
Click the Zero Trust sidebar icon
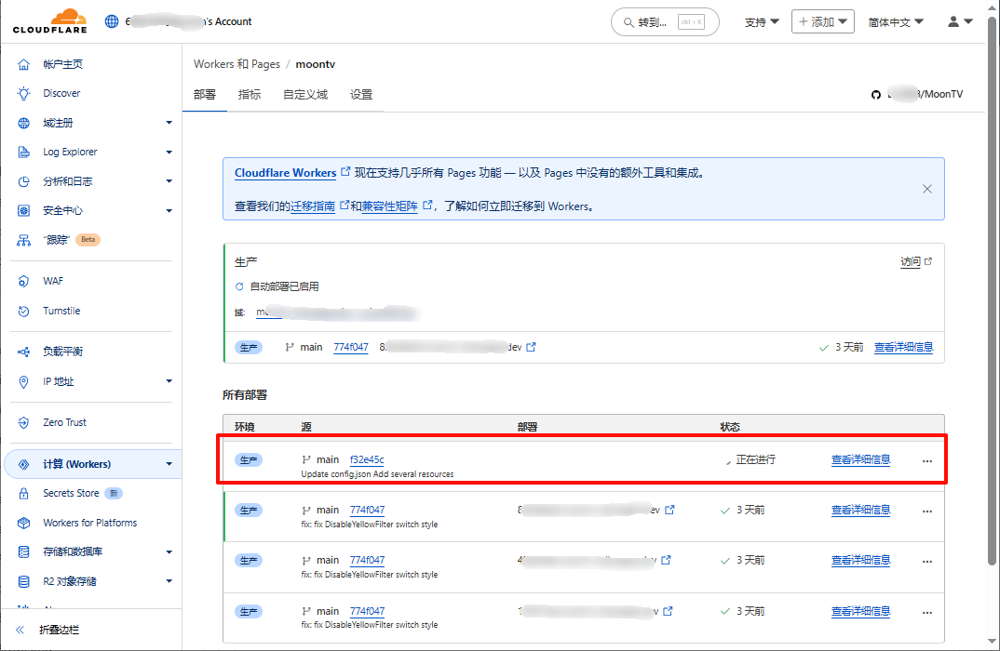(x=23, y=423)
